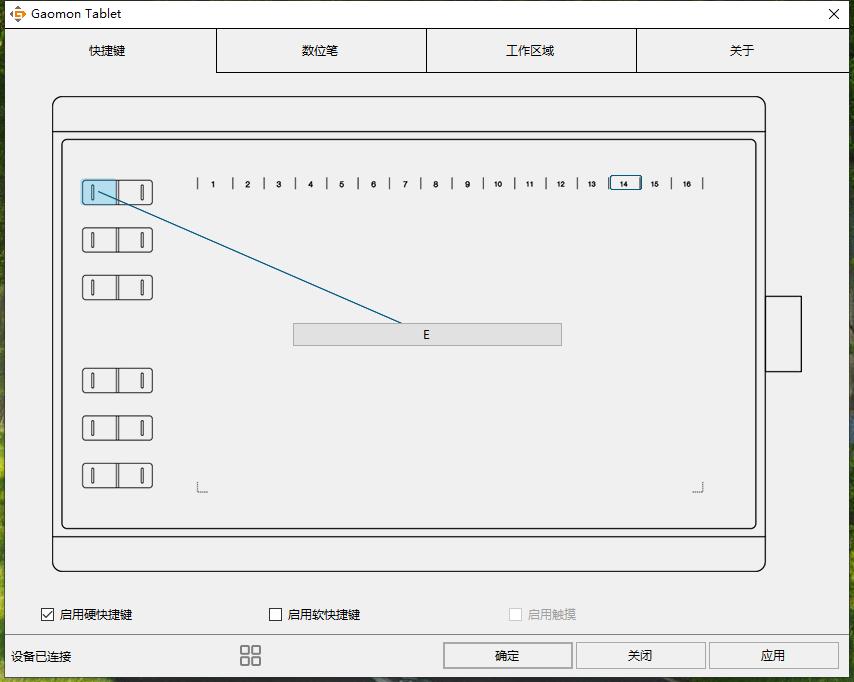This screenshot has height=682, width=854.
Task: Select the right hard key in third row
Action: pyautogui.click(x=135, y=288)
